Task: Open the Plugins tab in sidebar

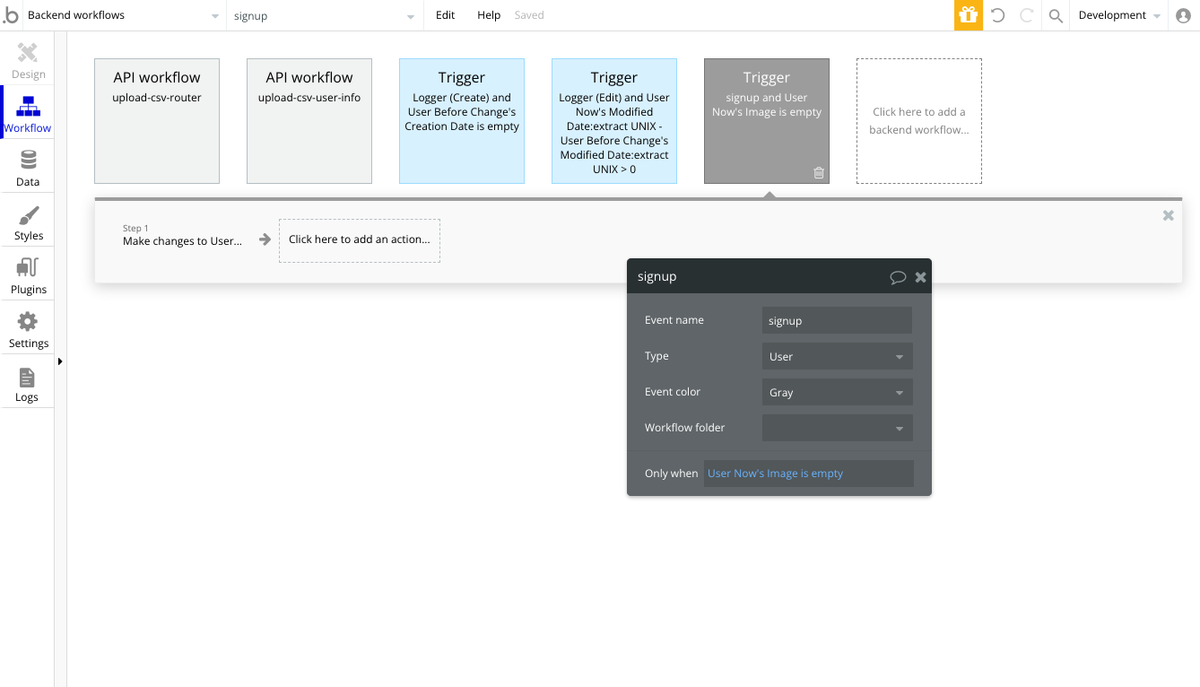Action: pos(28,276)
